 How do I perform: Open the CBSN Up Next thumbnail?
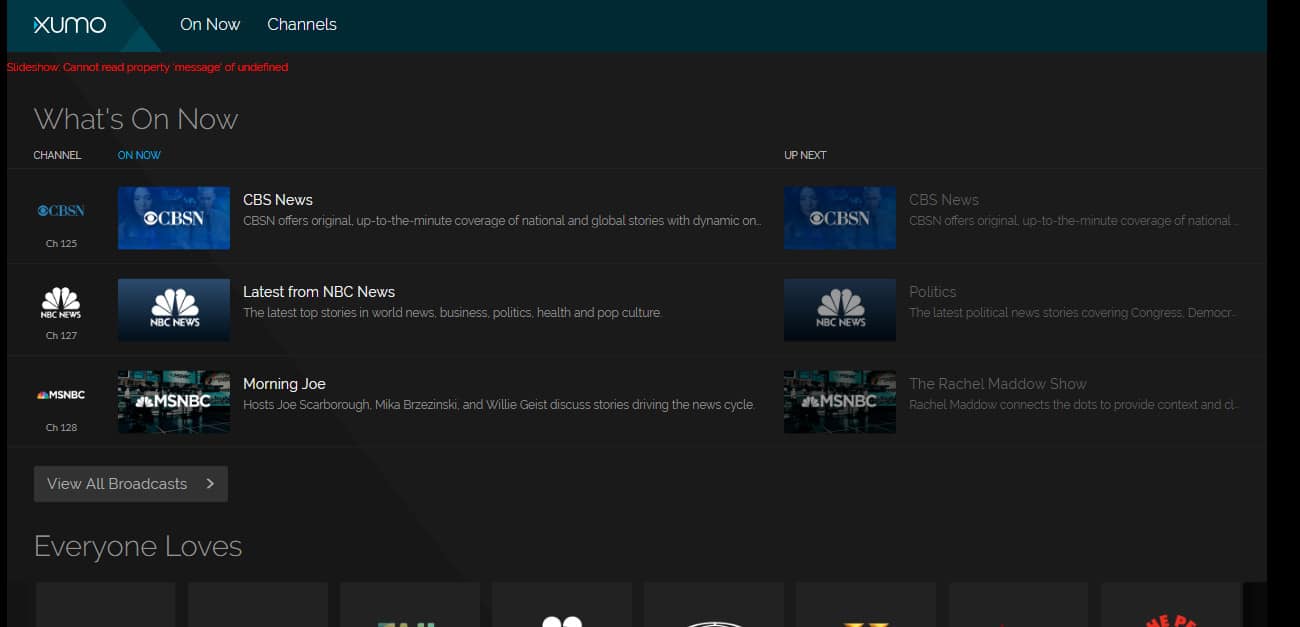click(x=840, y=218)
